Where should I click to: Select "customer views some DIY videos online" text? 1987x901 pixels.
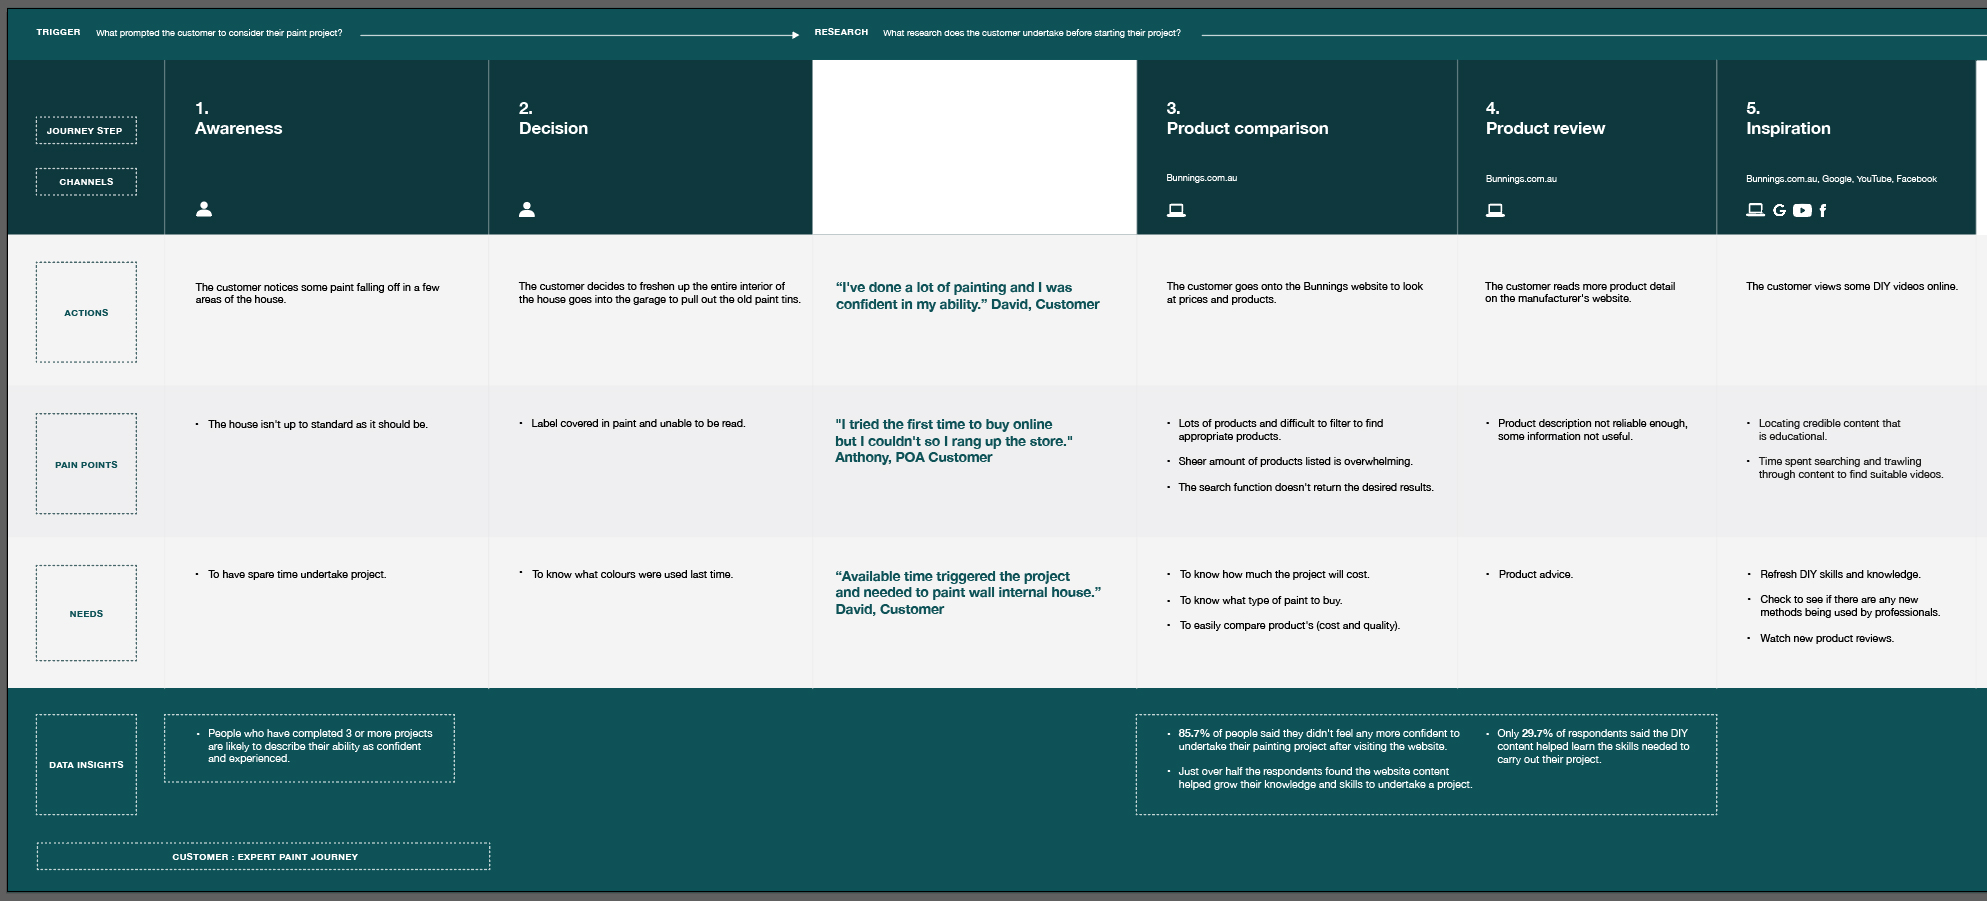click(1852, 286)
